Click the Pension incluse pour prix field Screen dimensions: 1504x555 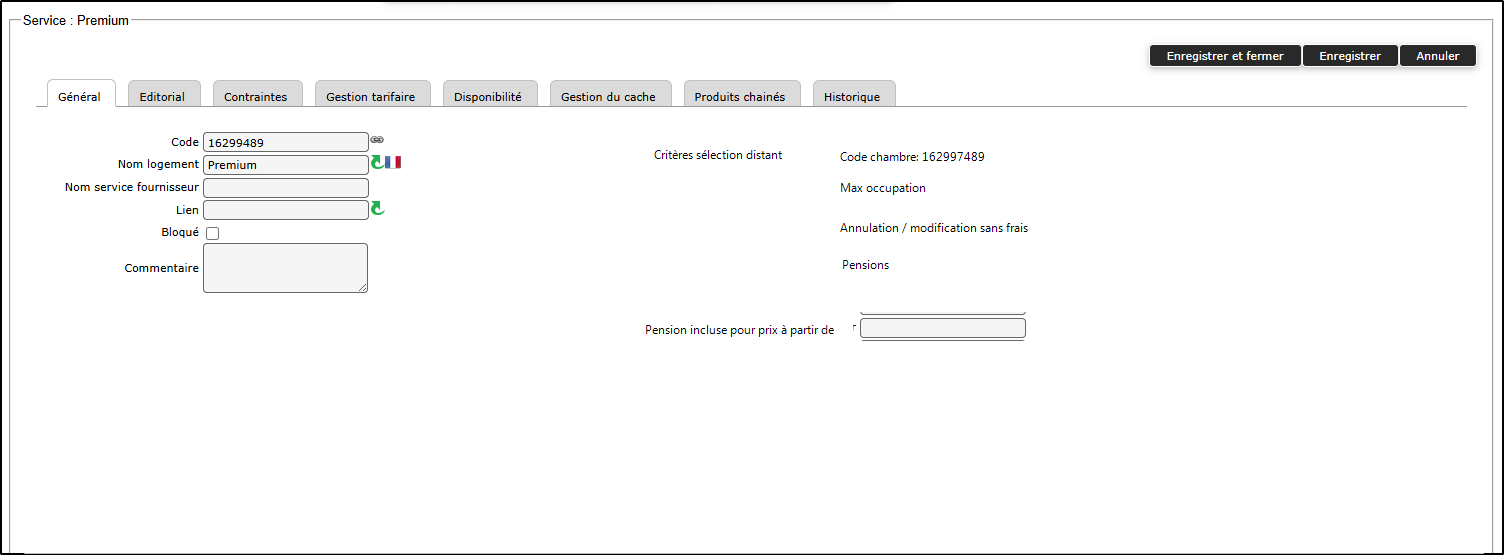tap(942, 328)
